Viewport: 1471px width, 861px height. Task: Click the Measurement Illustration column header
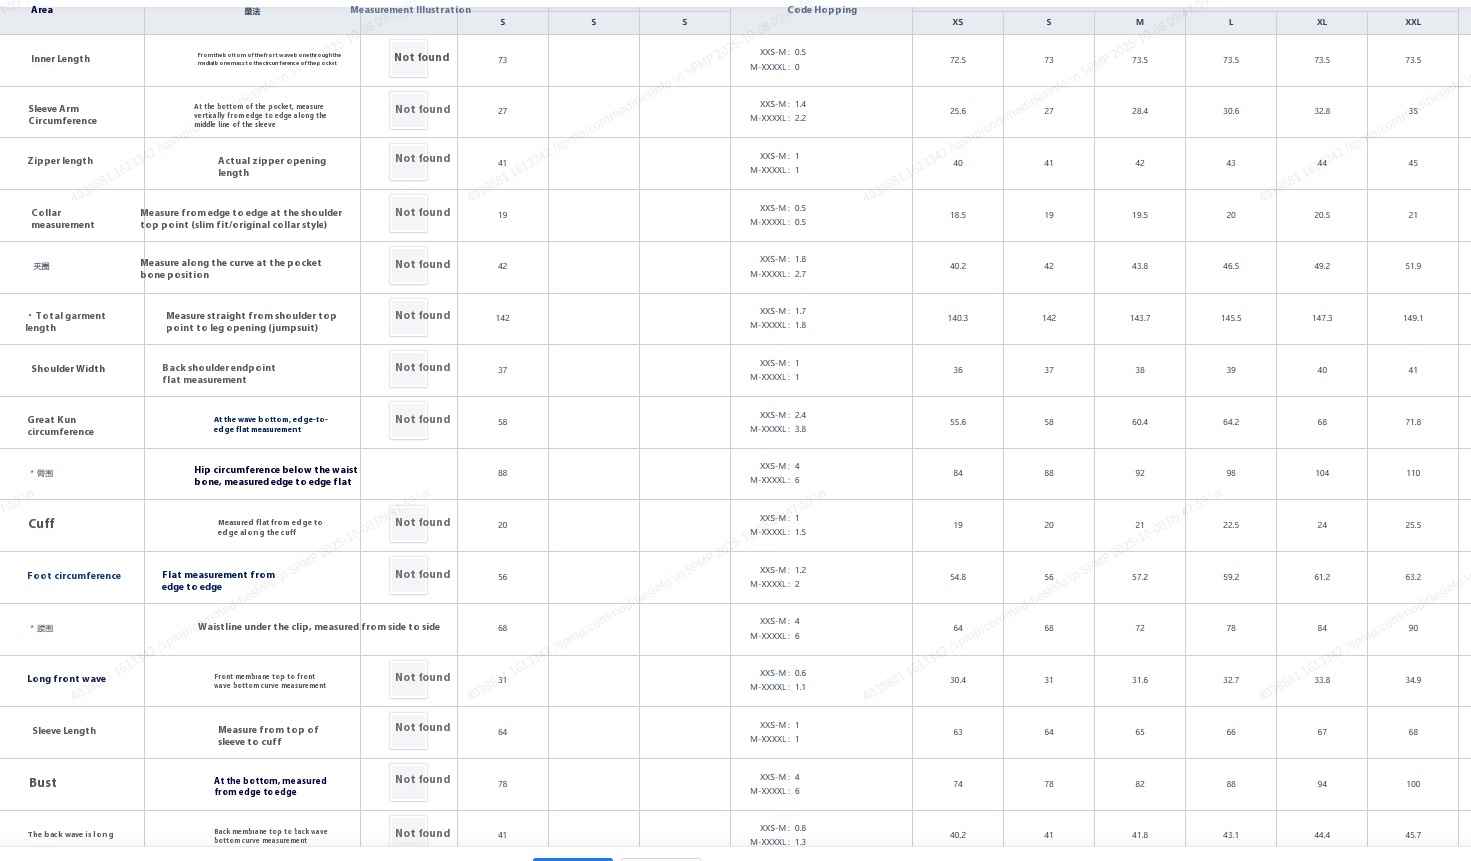pos(410,10)
